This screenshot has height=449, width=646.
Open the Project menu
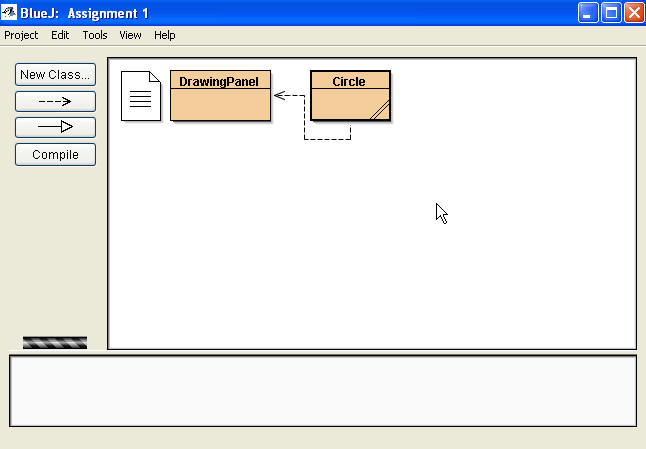click(21, 35)
